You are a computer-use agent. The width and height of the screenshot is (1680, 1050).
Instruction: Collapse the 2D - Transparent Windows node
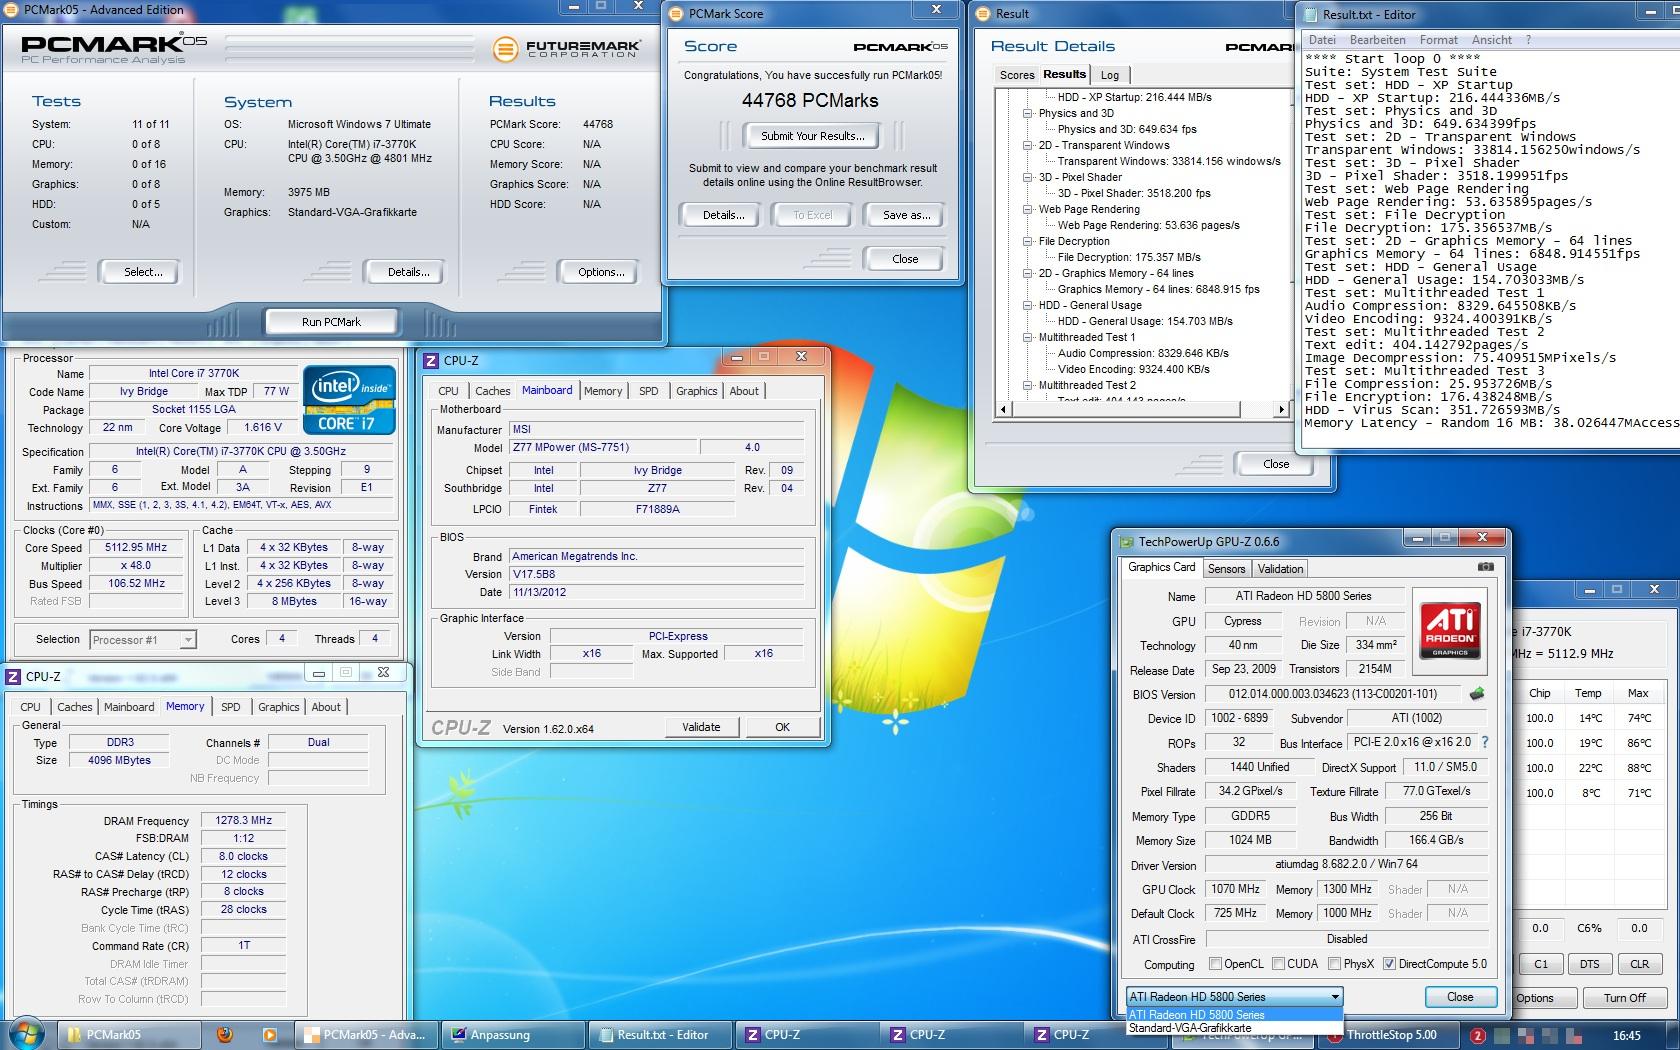pyautogui.click(x=1027, y=145)
